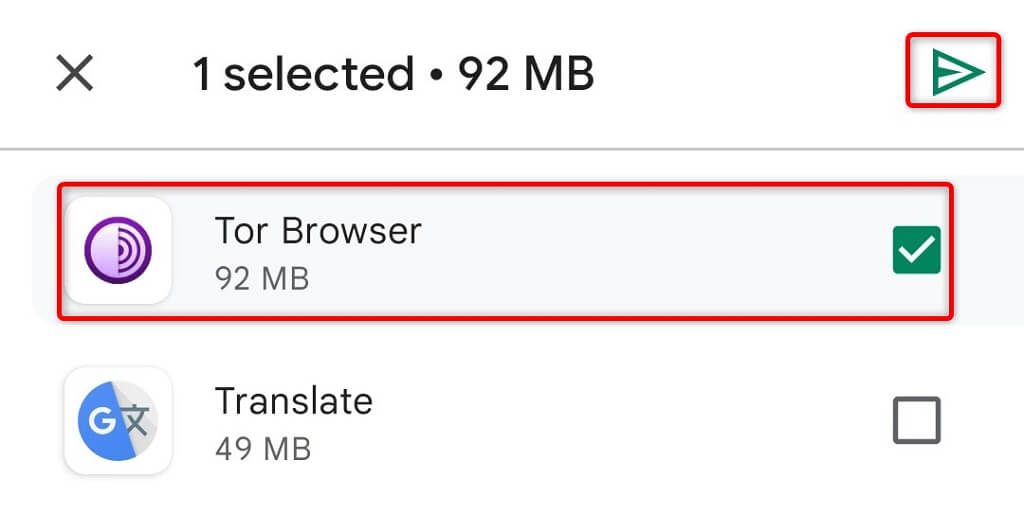
Task: Check the Translate checkbox
Action: [916, 420]
